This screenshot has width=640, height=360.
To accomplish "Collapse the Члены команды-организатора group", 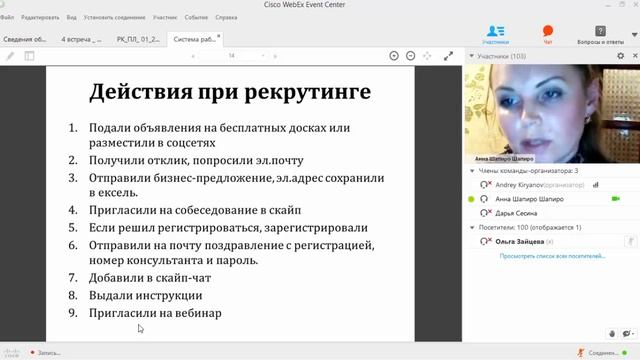I will tap(472, 171).
